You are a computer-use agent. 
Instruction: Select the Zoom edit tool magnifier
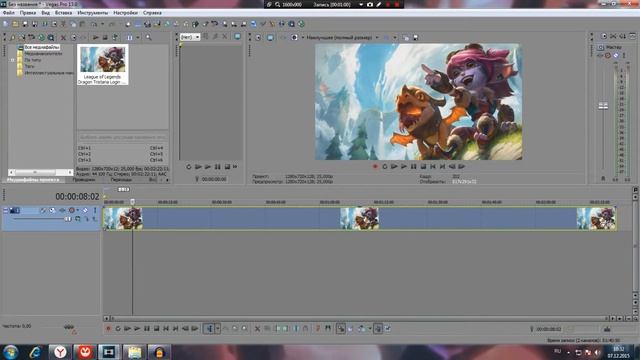click(244, 329)
